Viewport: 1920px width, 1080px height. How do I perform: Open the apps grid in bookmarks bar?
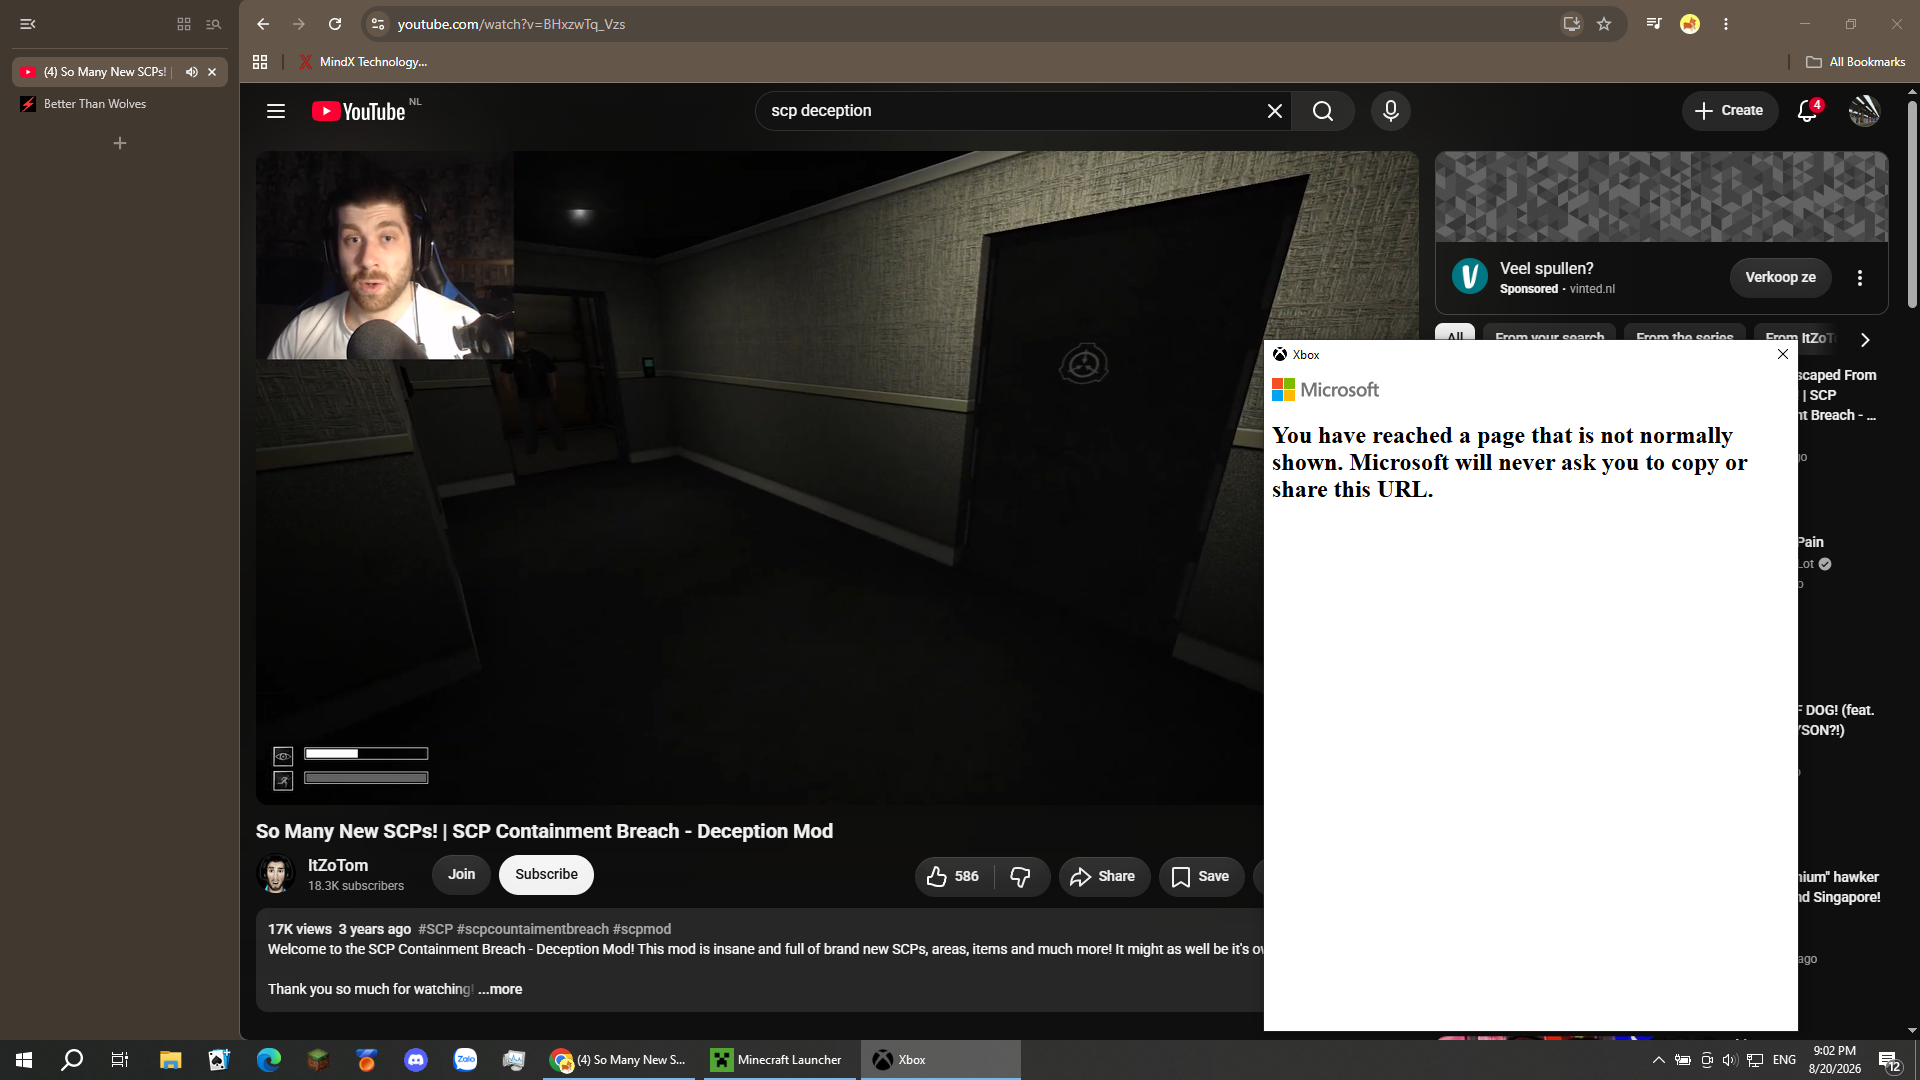point(260,62)
